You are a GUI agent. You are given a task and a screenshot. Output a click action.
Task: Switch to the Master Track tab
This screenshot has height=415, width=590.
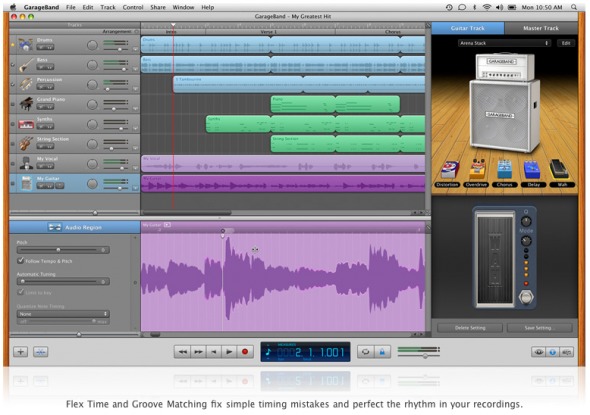pos(541,28)
